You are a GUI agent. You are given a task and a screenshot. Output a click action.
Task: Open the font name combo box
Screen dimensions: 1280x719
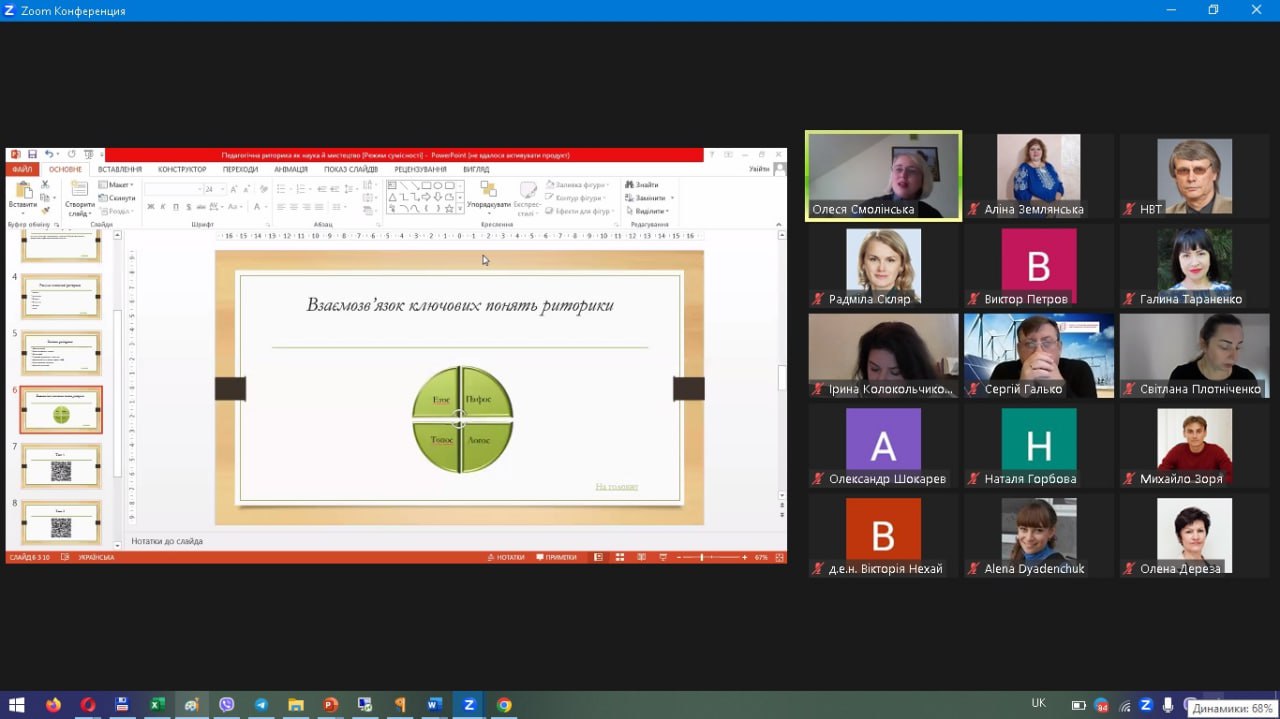(173, 189)
